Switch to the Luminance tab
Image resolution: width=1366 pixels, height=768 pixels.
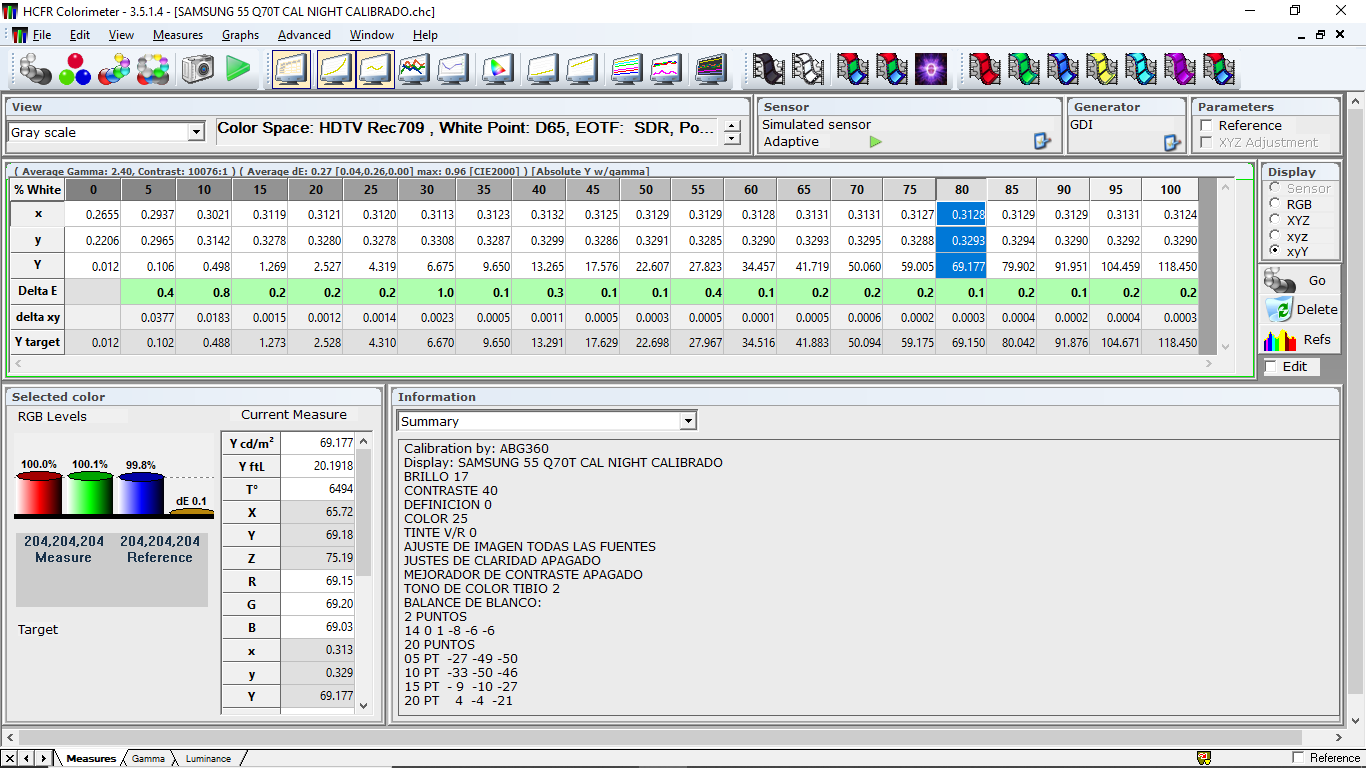click(208, 758)
